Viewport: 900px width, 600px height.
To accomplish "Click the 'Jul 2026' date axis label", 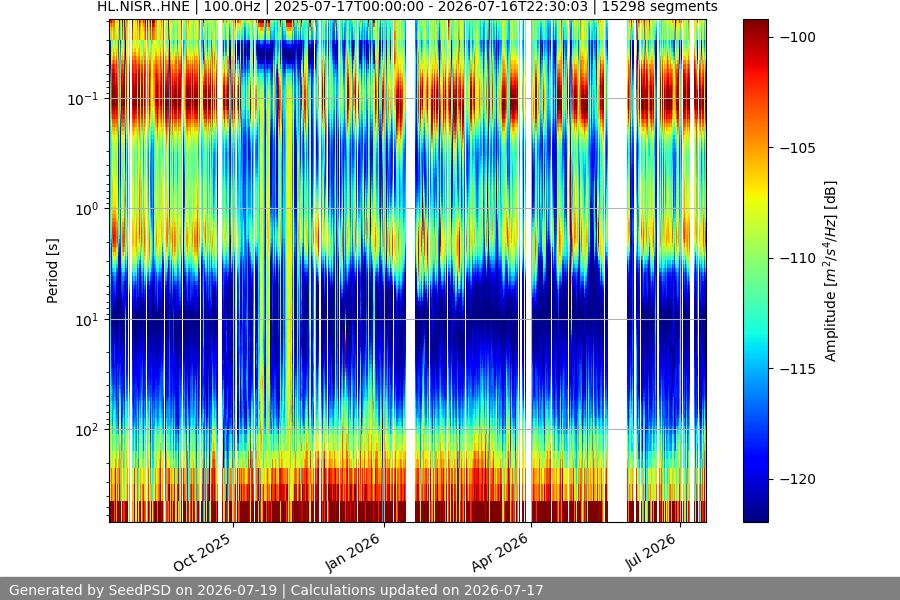I will pyautogui.click(x=651, y=552).
